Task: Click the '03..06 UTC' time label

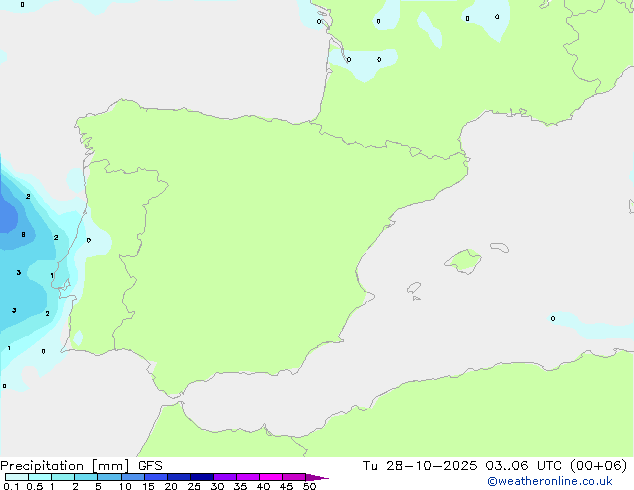Action: point(524,466)
